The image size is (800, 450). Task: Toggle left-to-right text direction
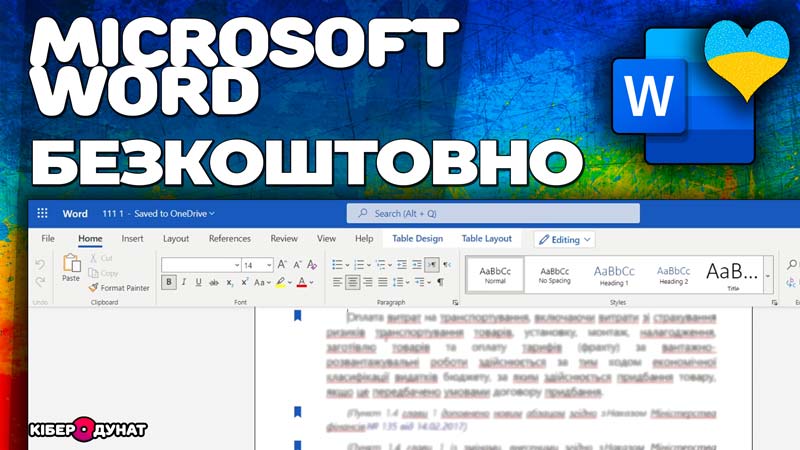coord(432,264)
